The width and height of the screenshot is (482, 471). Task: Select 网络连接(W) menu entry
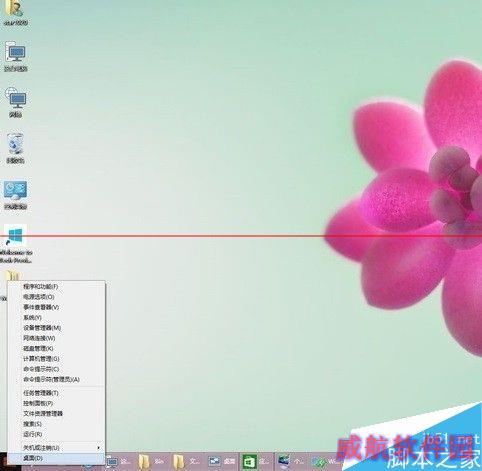[x=56, y=338]
